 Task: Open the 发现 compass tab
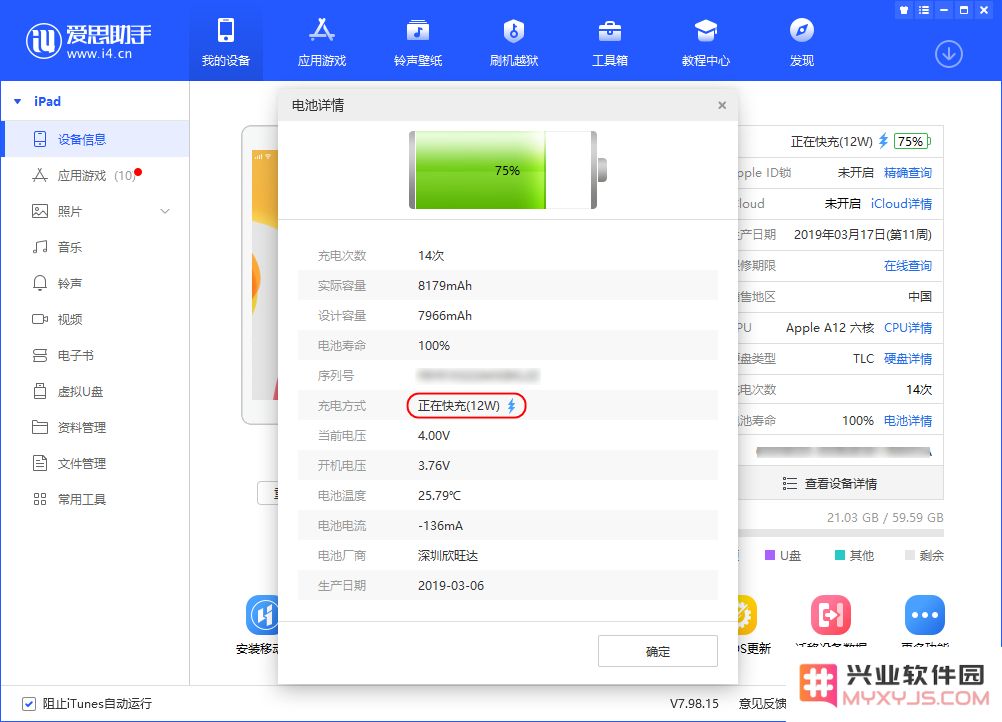(801, 42)
